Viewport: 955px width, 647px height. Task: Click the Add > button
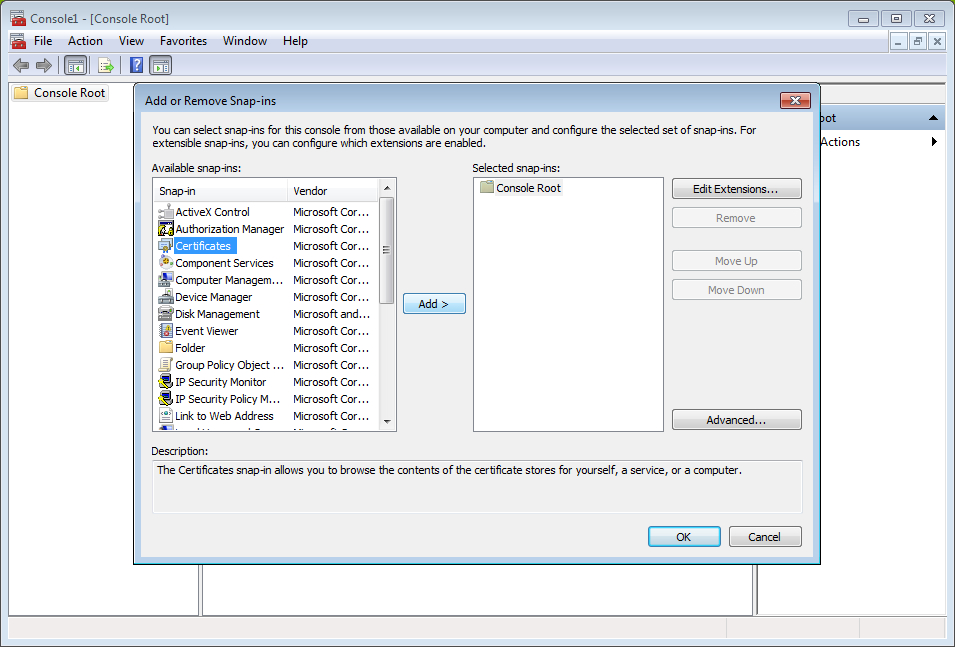pyautogui.click(x=434, y=303)
